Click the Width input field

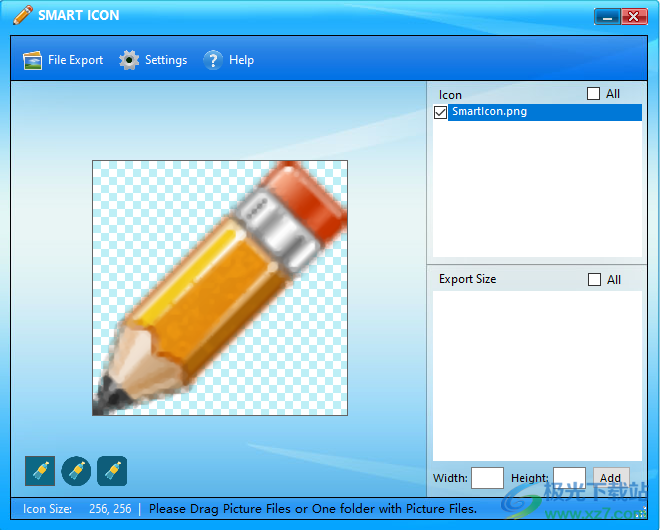487,478
